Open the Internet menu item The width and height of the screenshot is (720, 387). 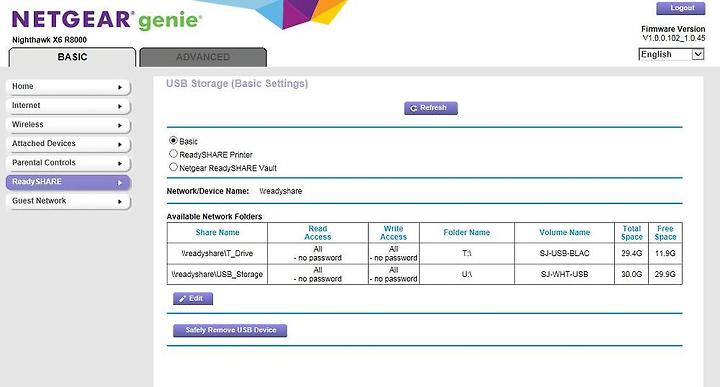point(68,106)
